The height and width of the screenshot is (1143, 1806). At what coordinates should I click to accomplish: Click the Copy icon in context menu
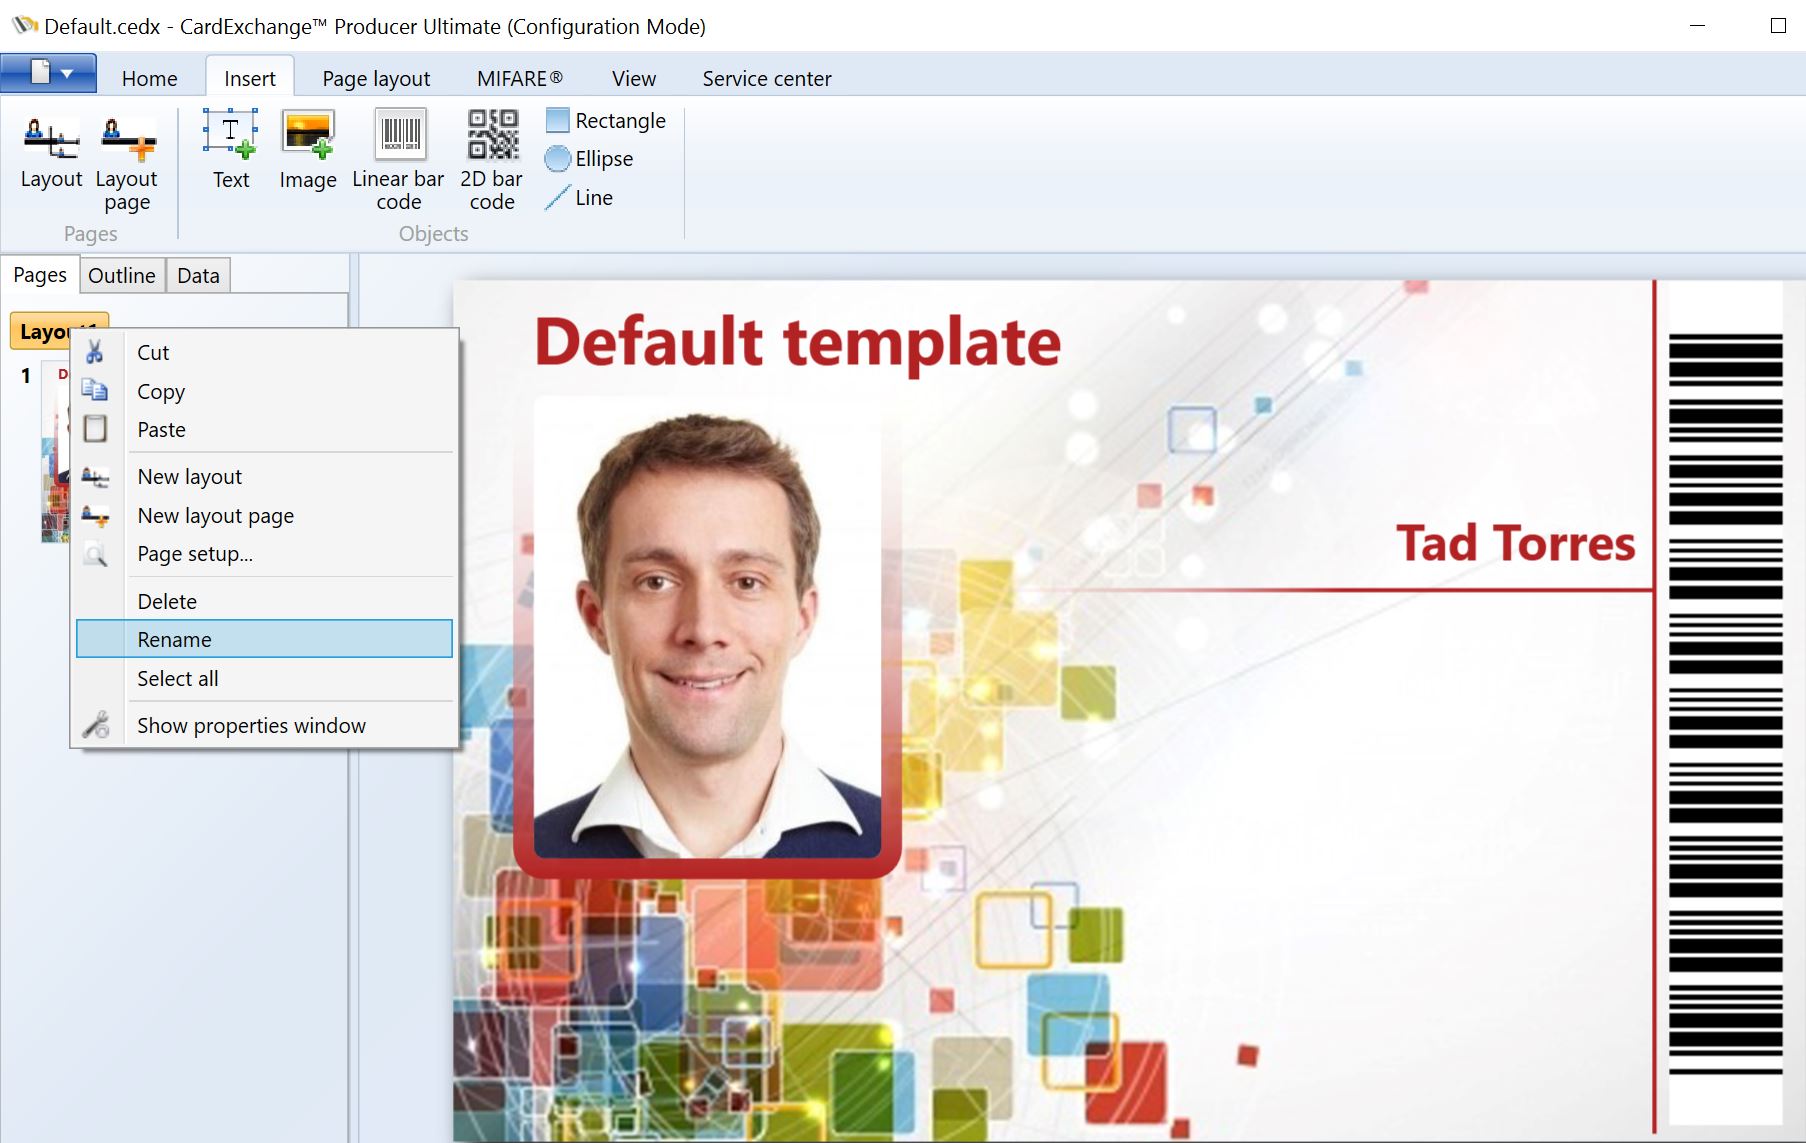(x=95, y=390)
